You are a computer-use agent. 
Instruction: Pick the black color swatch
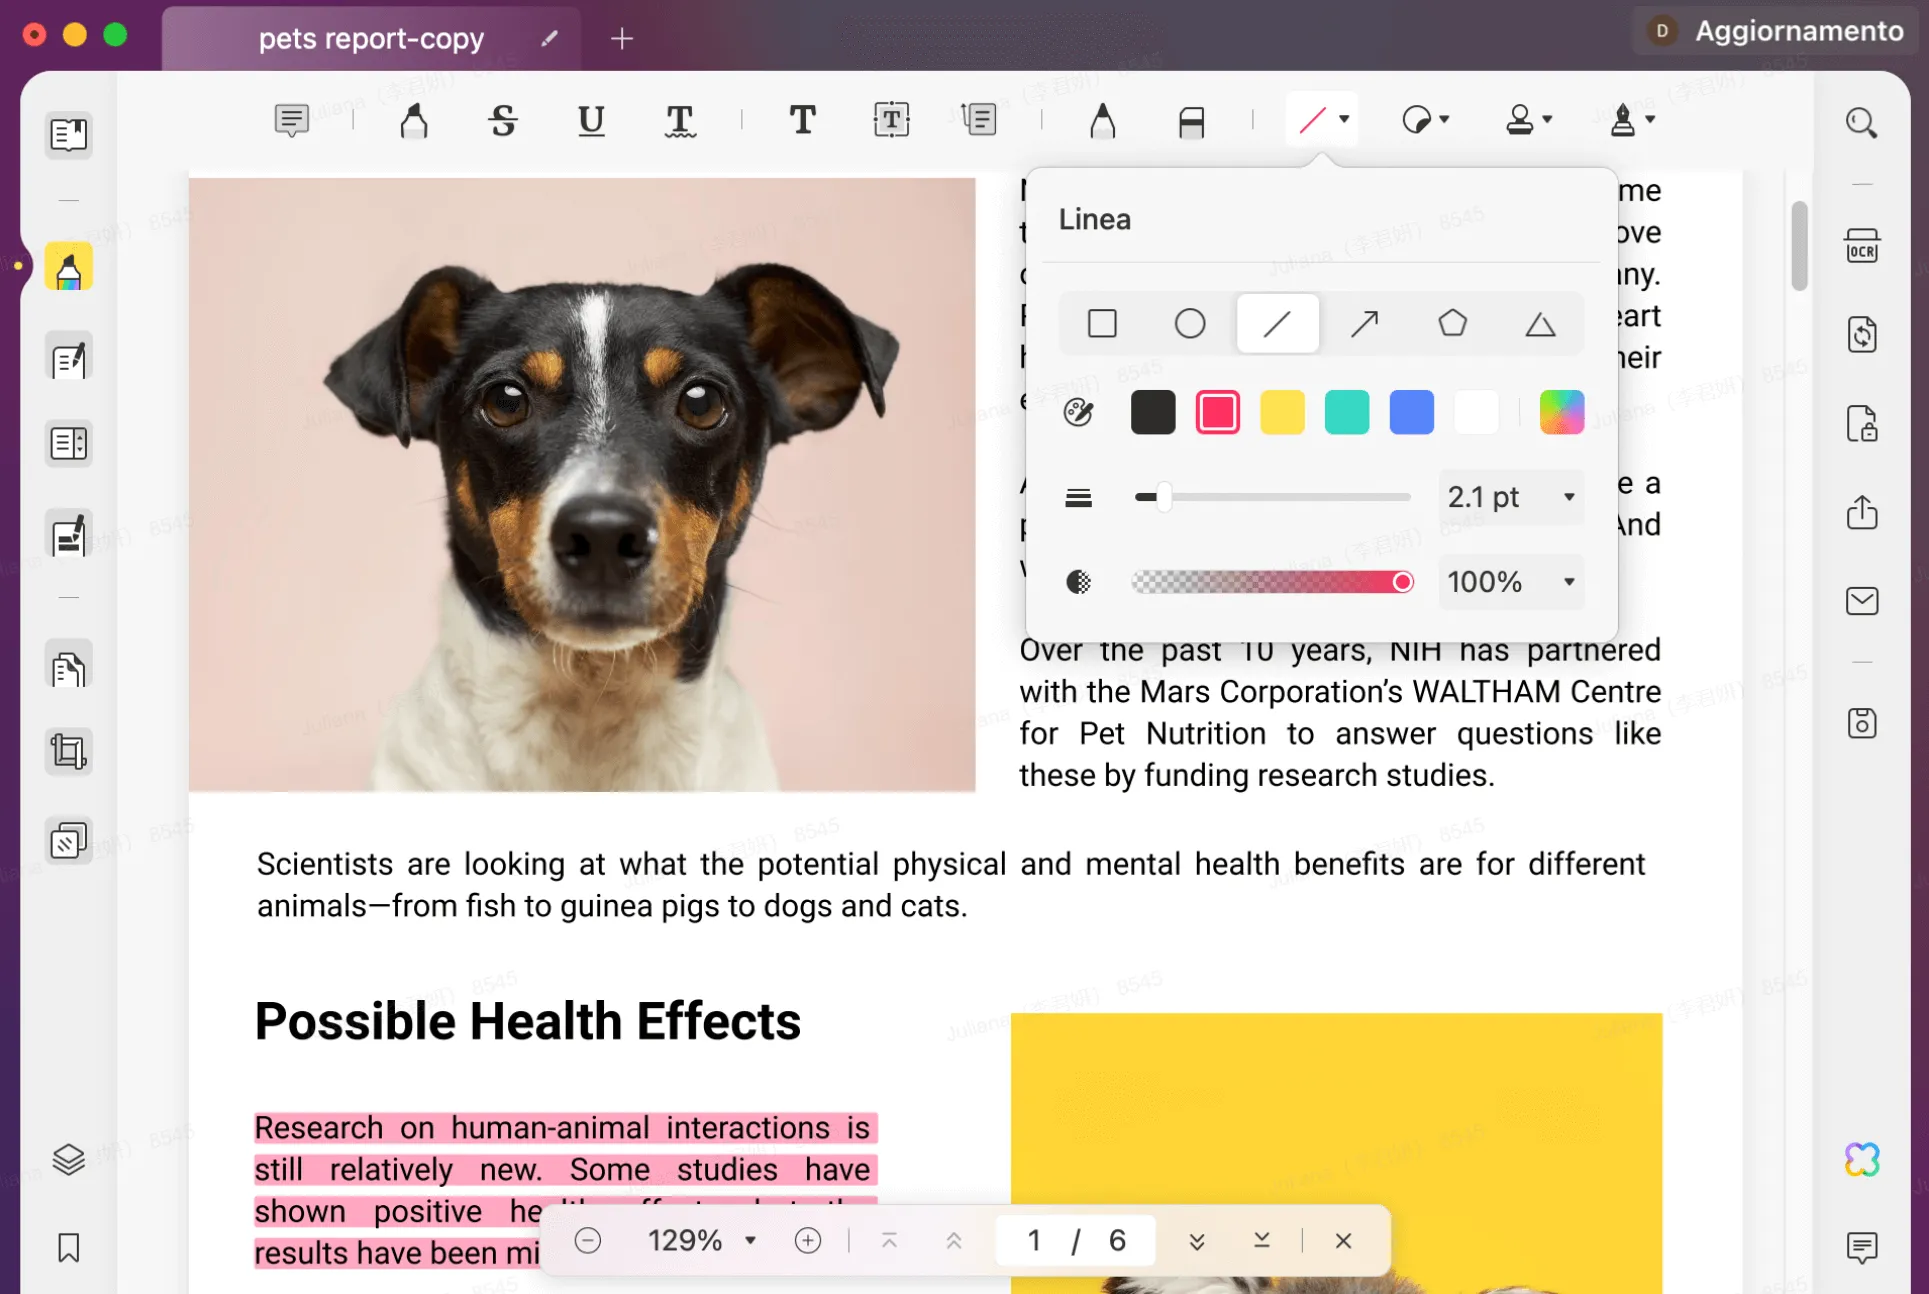click(1152, 412)
